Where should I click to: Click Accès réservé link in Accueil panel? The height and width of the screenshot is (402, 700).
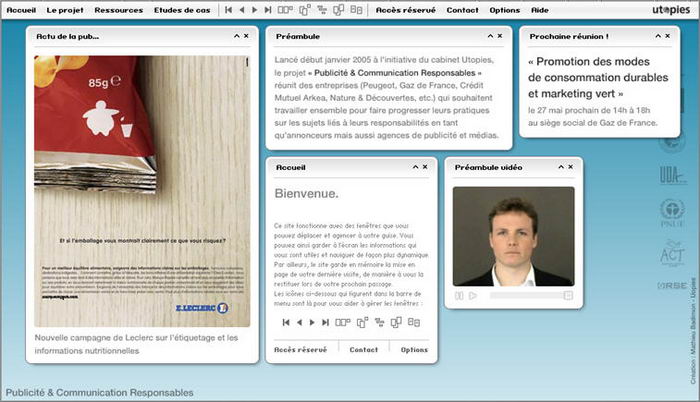tap(300, 350)
